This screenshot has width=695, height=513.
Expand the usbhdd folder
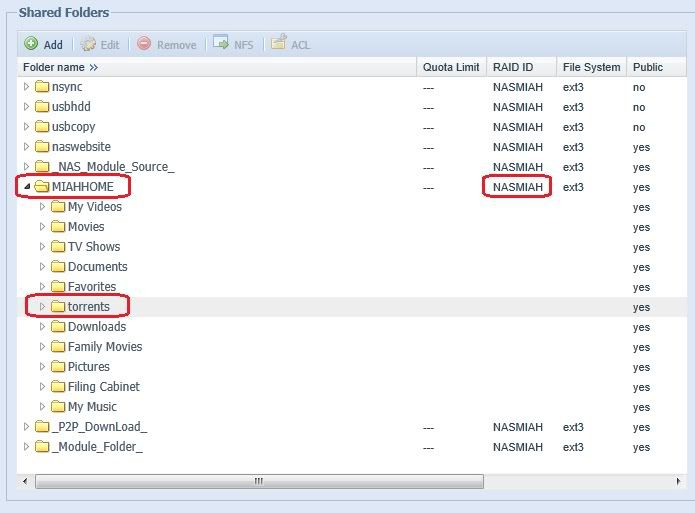point(26,106)
